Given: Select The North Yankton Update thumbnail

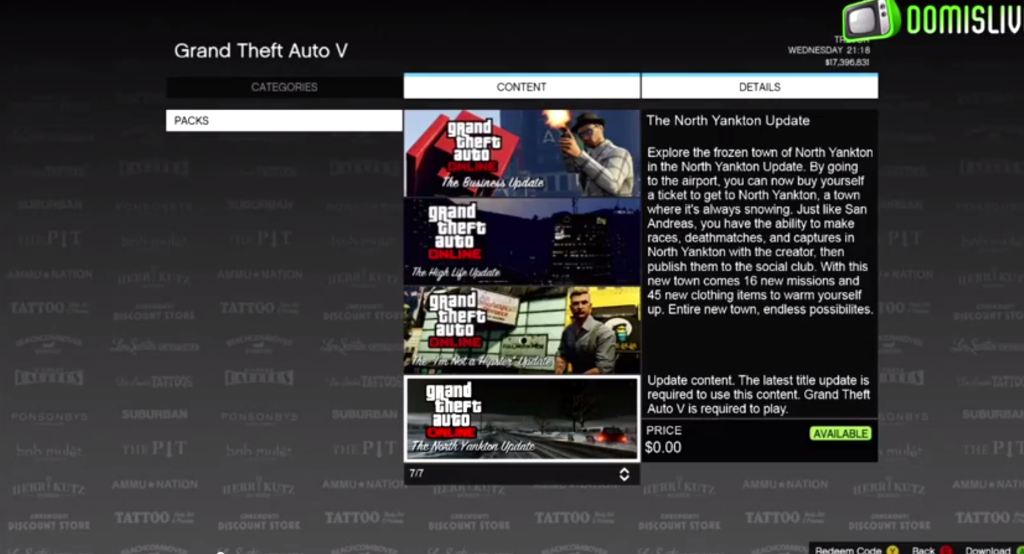Looking at the screenshot, I should coord(521,418).
